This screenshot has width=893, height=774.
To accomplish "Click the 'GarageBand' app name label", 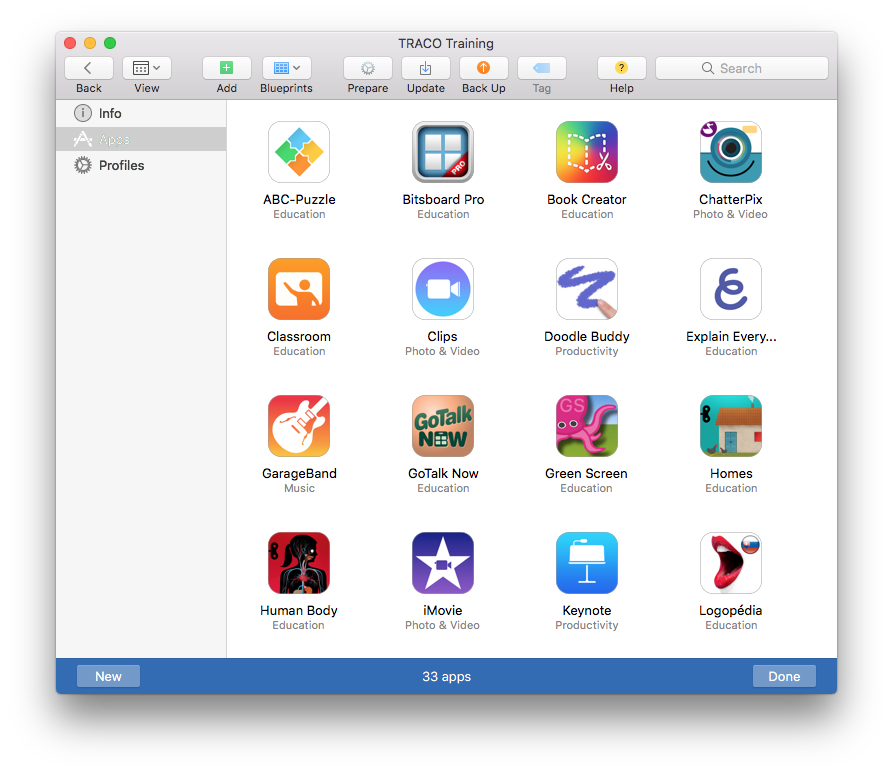I will pyautogui.click(x=300, y=473).
